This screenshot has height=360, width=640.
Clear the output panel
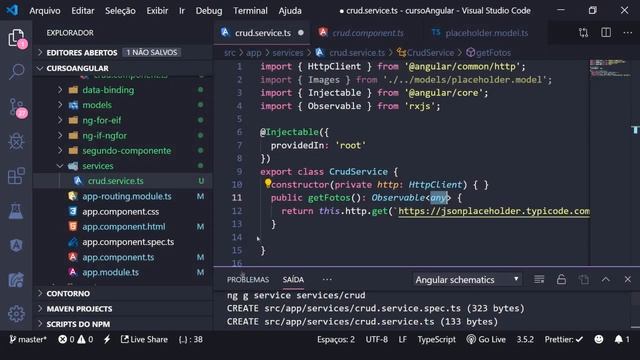[539, 280]
